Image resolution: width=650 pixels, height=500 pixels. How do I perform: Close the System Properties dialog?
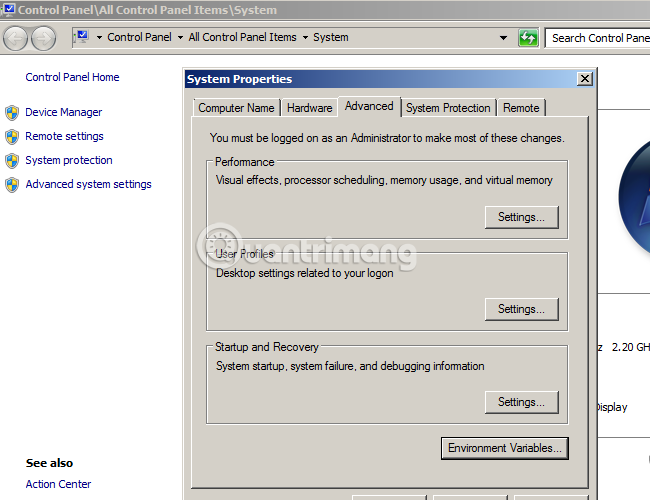pos(585,79)
